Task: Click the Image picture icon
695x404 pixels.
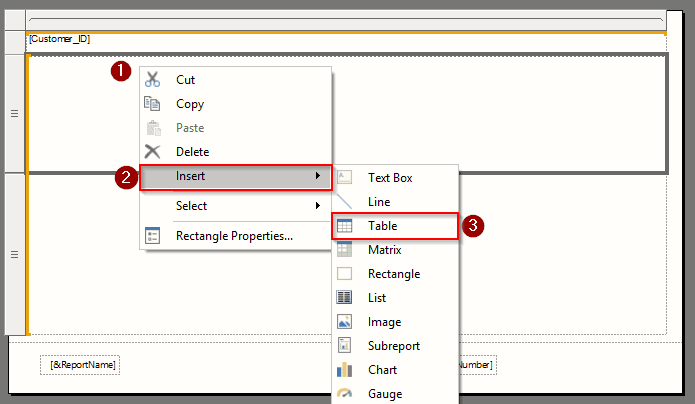Action: [344, 322]
